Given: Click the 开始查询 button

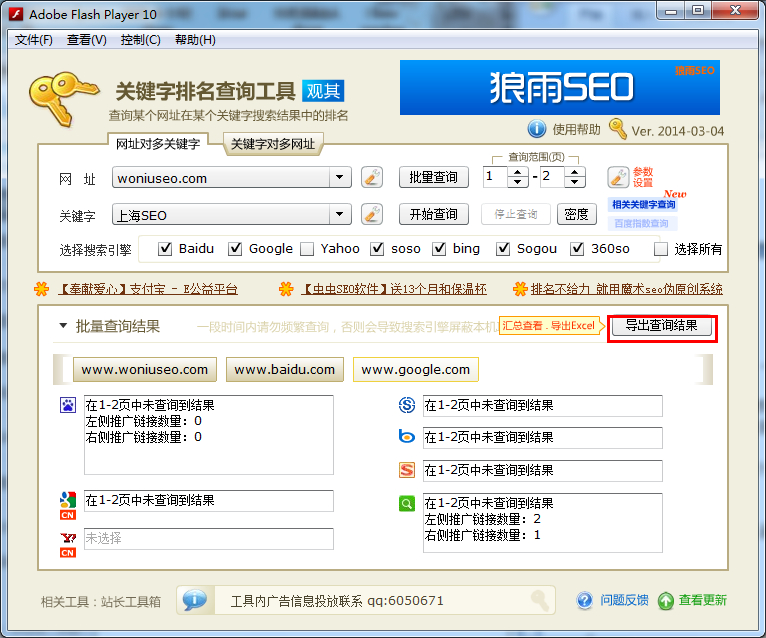Looking at the screenshot, I should click(x=434, y=214).
